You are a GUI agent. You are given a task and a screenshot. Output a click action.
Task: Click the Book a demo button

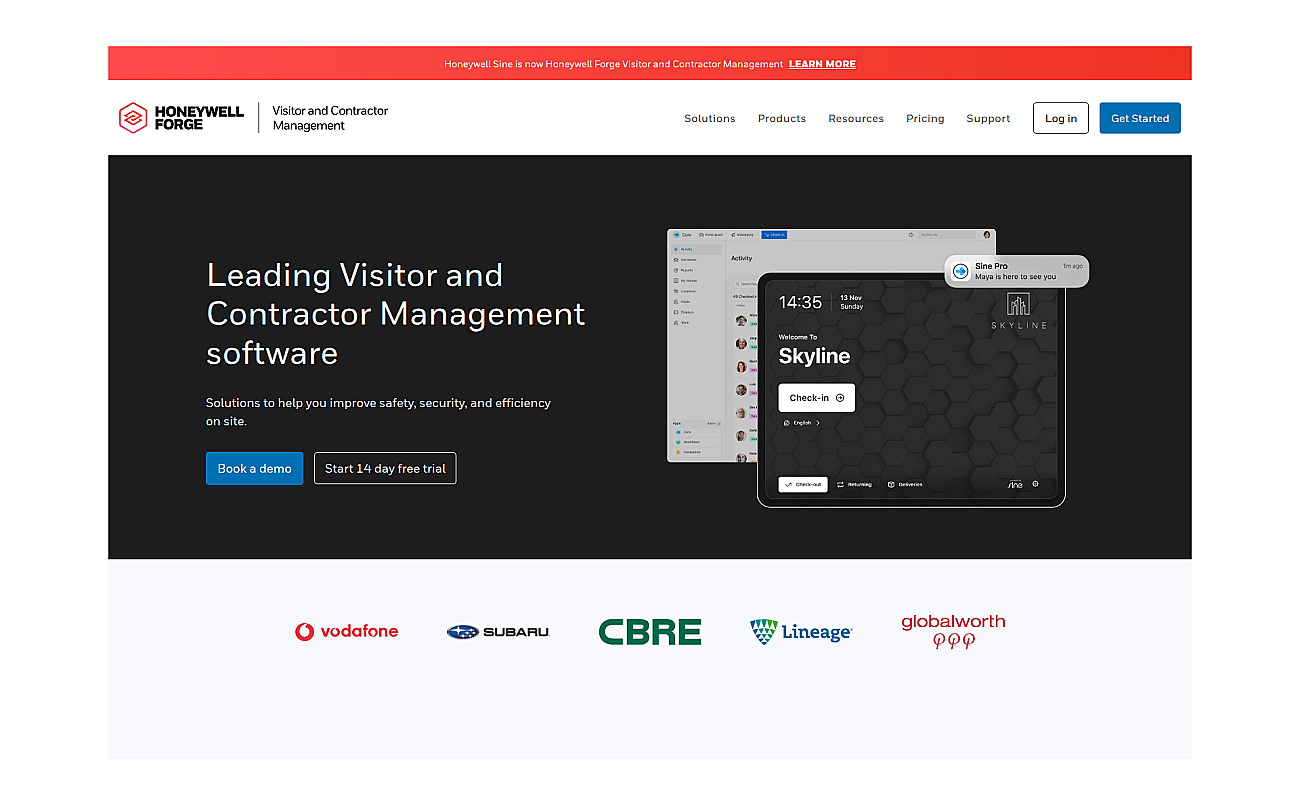[x=255, y=468]
